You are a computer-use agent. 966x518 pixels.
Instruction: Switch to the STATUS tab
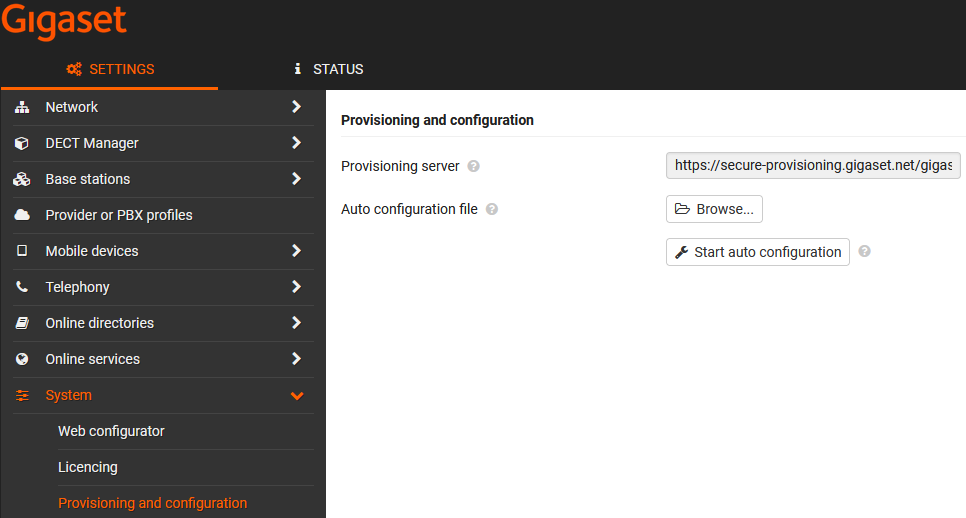329,69
